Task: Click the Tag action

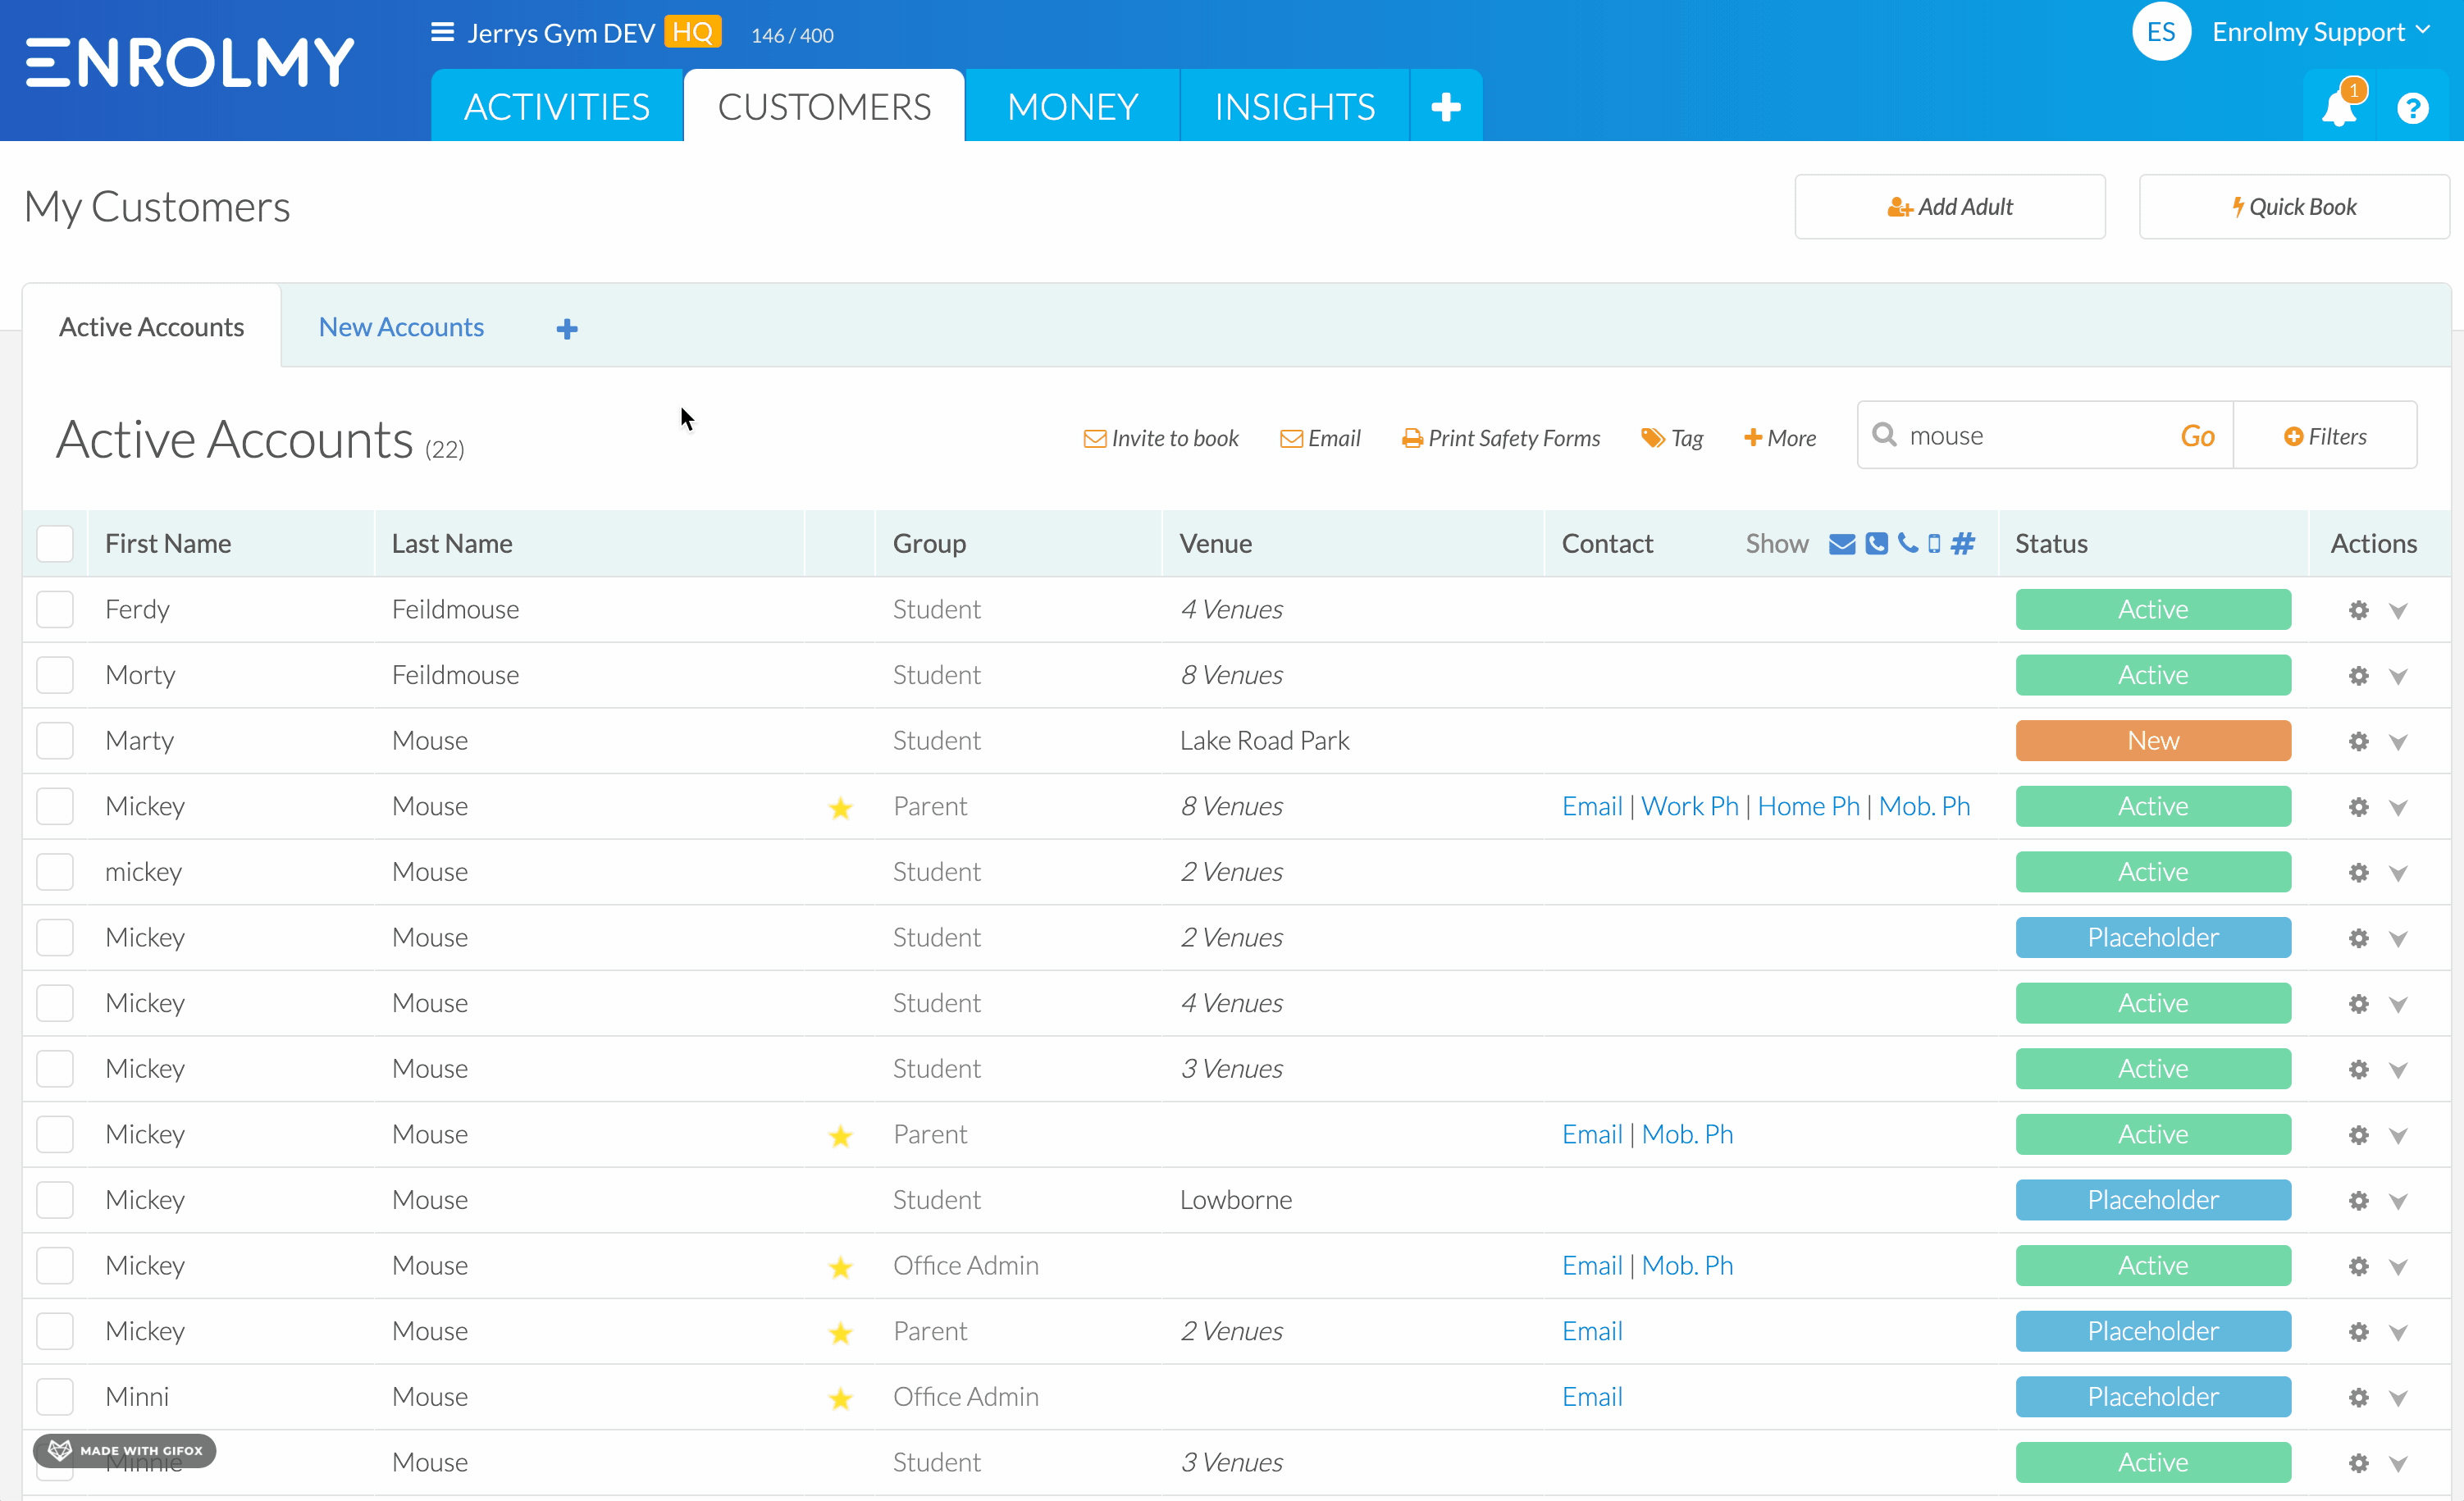Action: pyautogui.click(x=1672, y=438)
